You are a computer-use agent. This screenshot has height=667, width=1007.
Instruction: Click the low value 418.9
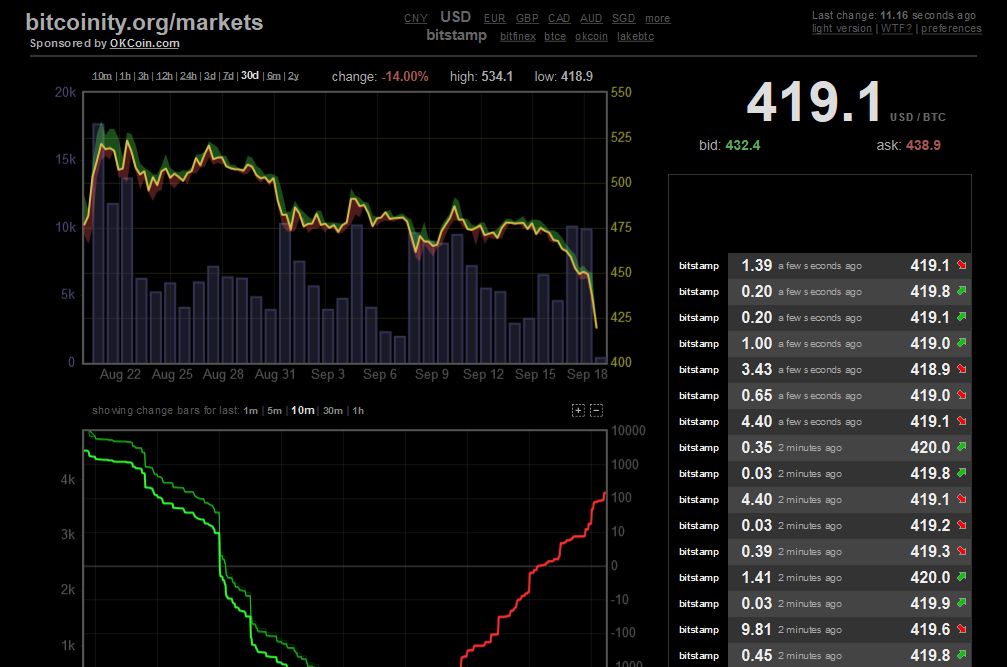pyautogui.click(x=577, y=76)
